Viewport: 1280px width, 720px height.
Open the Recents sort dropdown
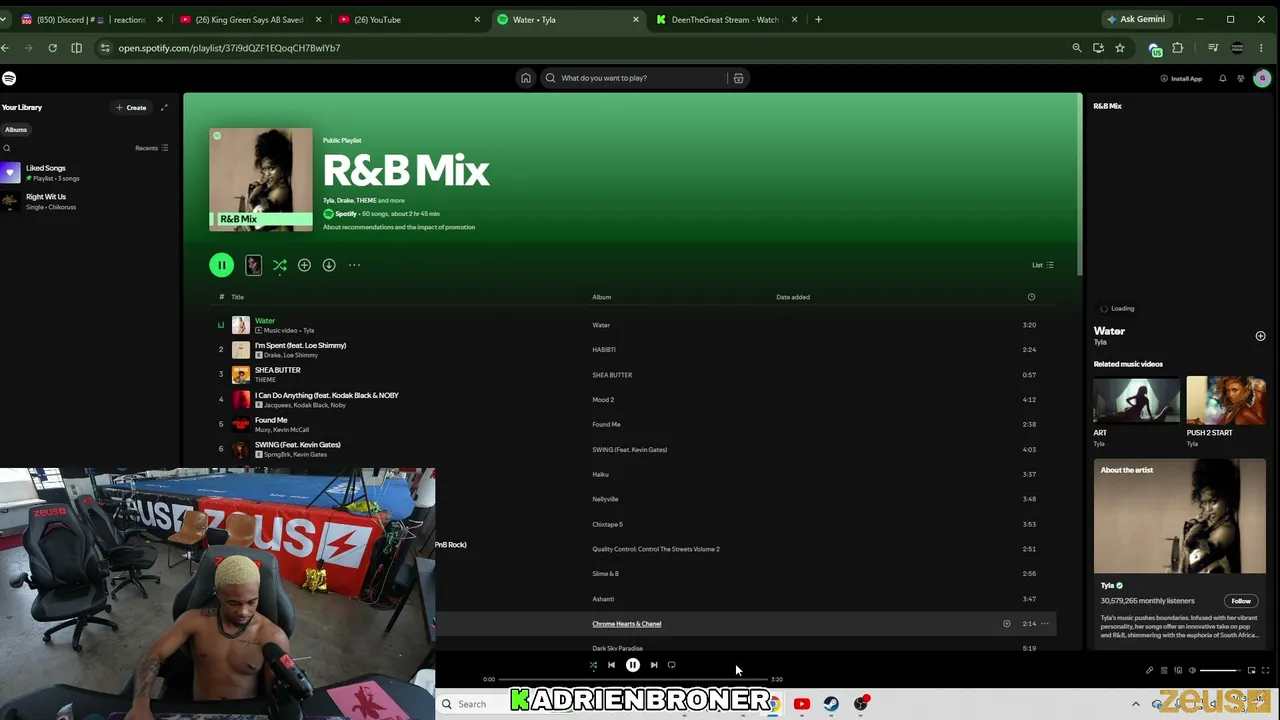coord(152,148)
